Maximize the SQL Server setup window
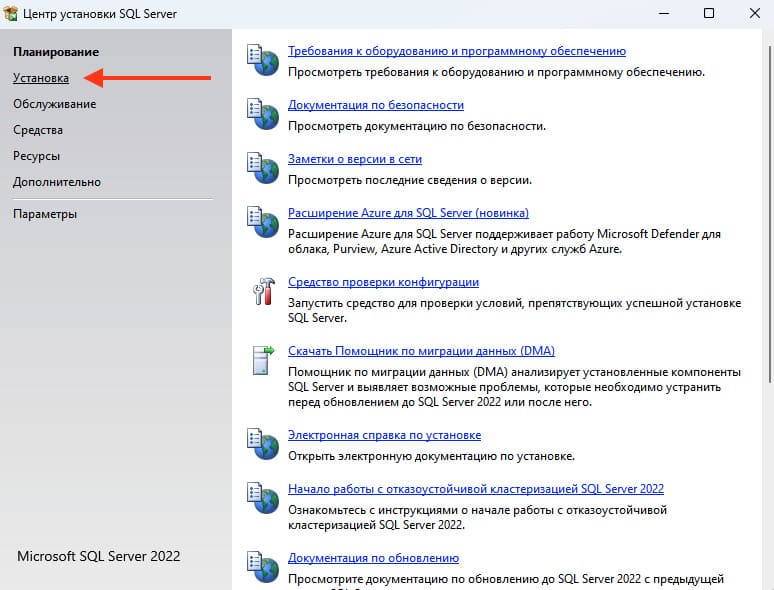 709,13
